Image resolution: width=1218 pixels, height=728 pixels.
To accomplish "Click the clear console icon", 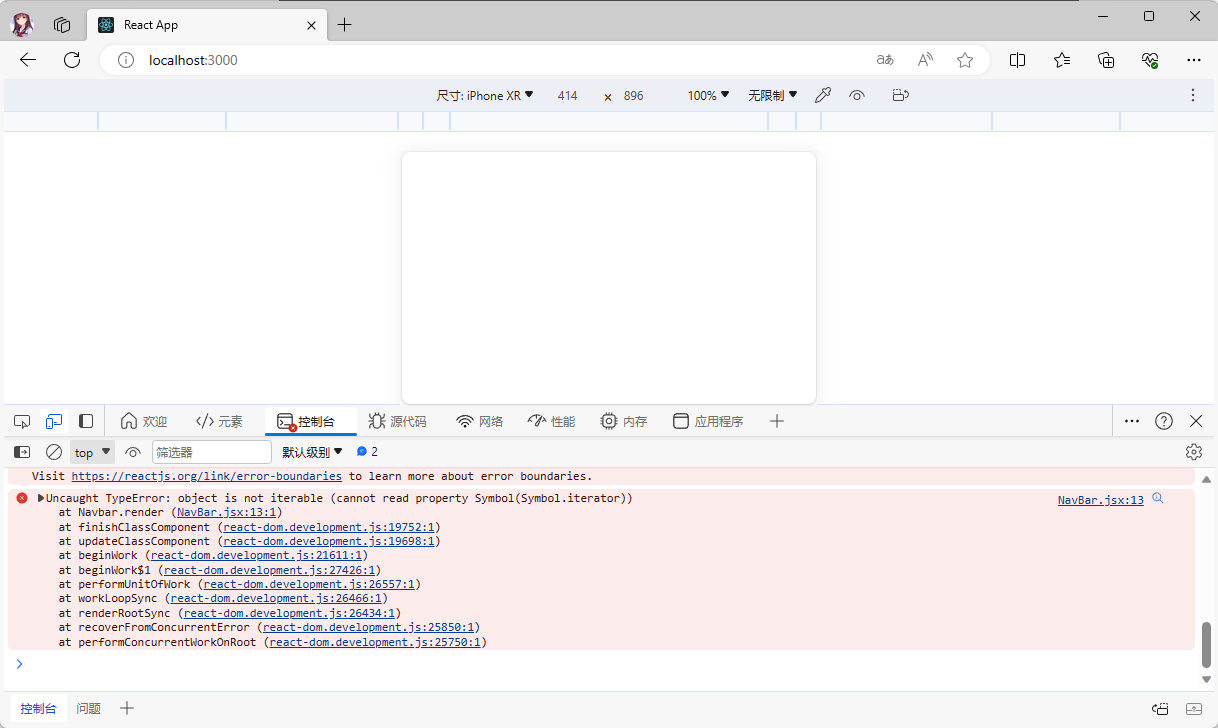I will 54,452.
